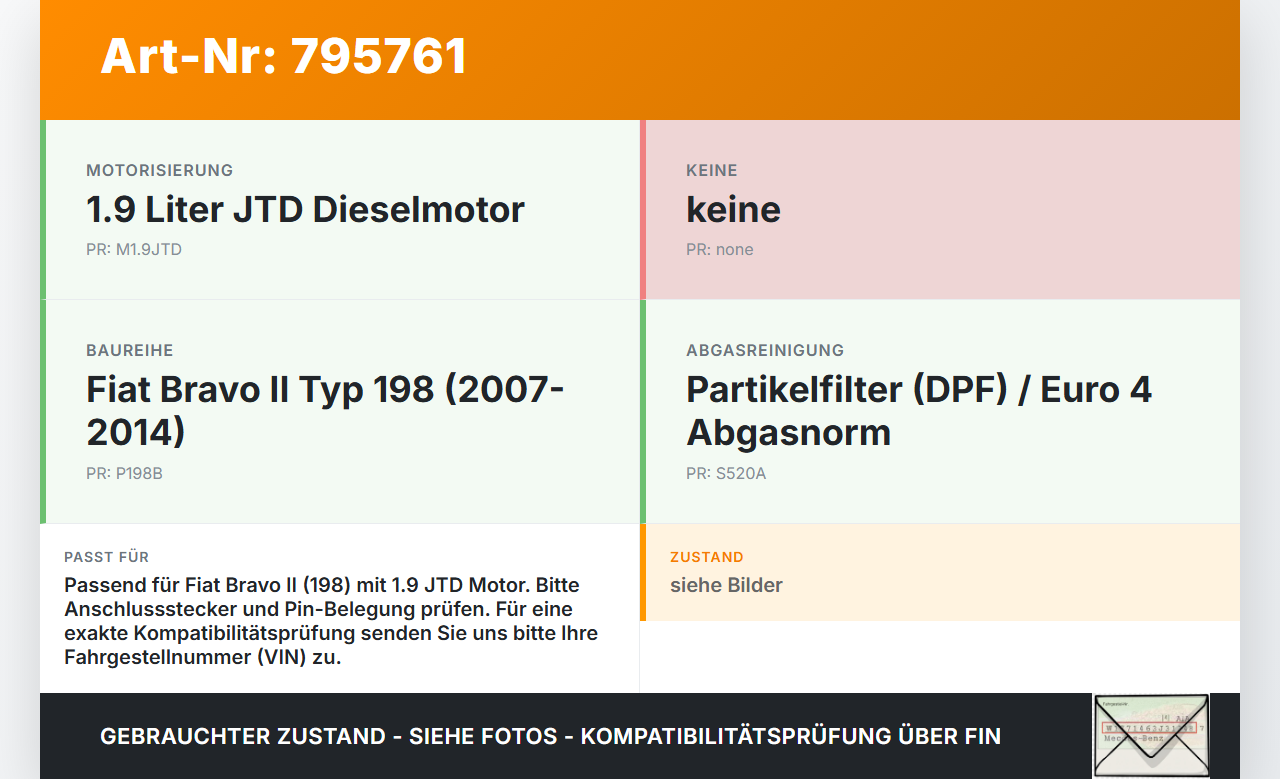Select 'Partikelfilter (DPF) / Euro 4 Abgasnorm'
The image size is (1280, 779).
tap(919, 410)
